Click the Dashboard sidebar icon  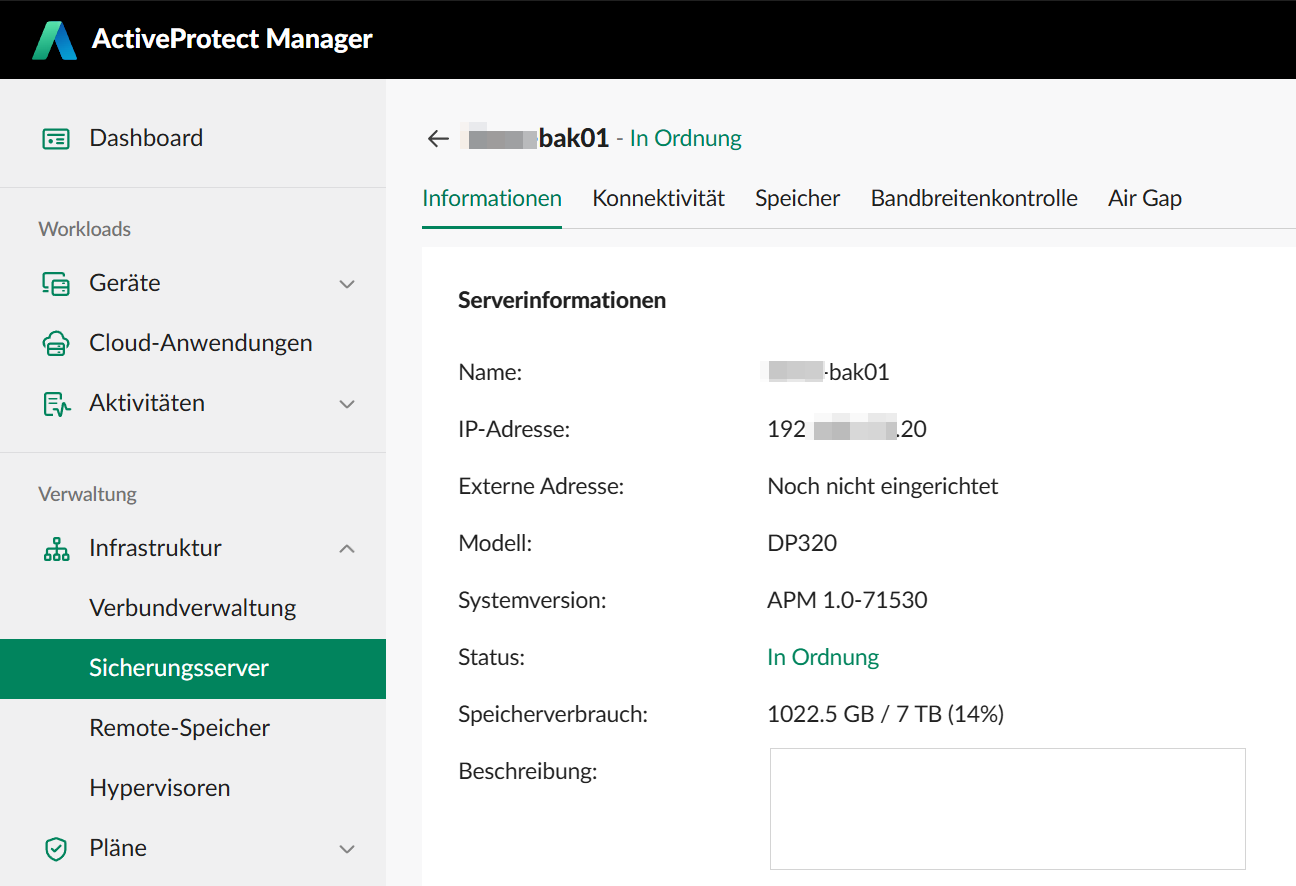[x=56, y=138]
